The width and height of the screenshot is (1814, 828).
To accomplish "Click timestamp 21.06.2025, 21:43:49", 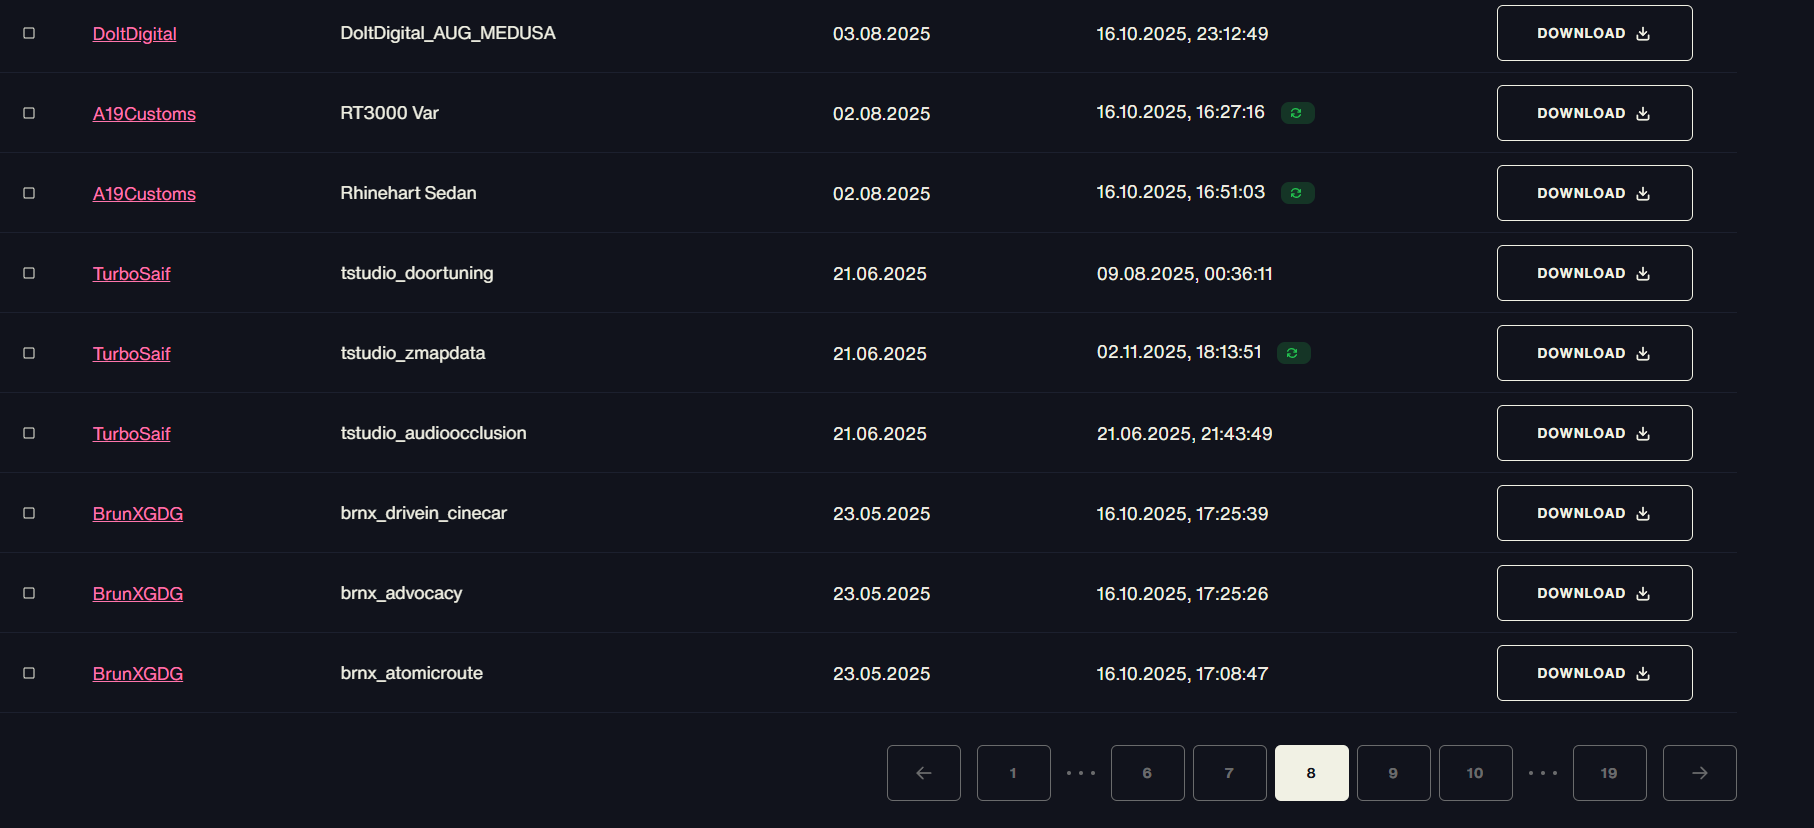I will pos(1184,434).
